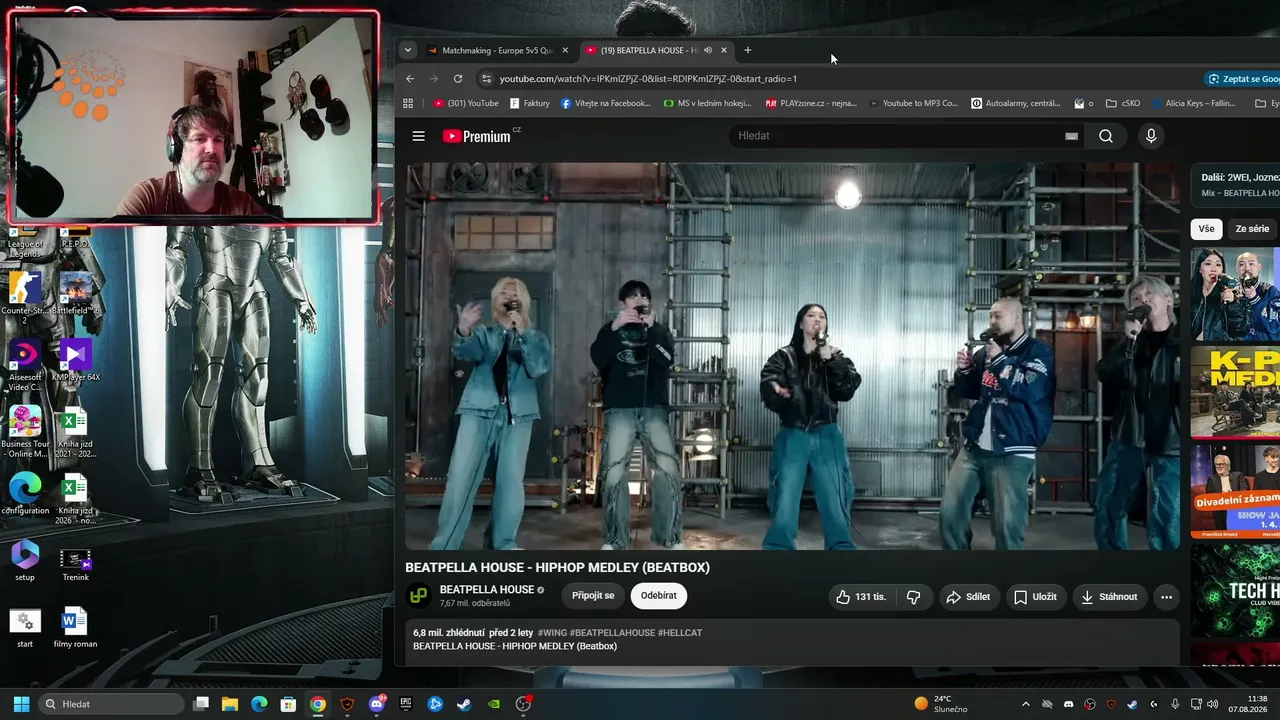The height and width of the screenshot is (720, 1280).
Task: Open Aiseesoft Video Converter desktop shortcut
Action: (25, 364)
